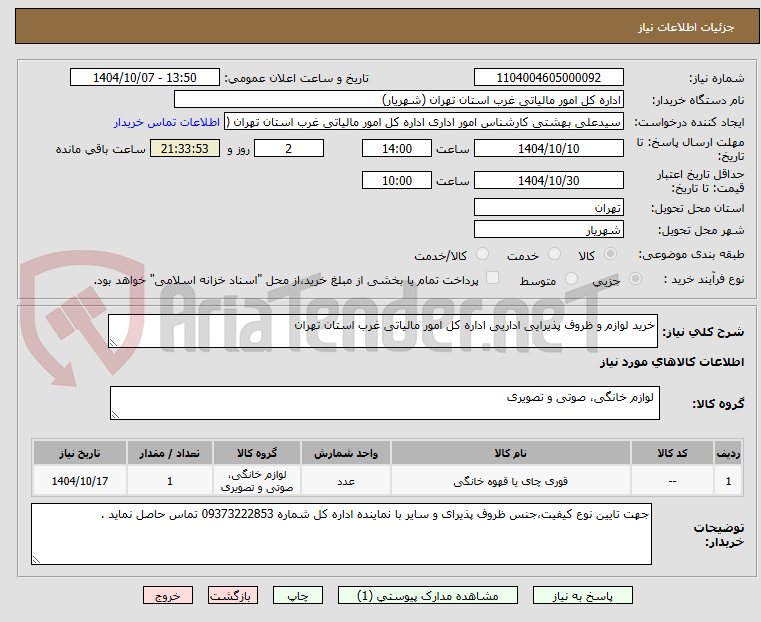Click the delivery province field تهران
The image size is (761, 622).
pyautogui.click(x=548, y=208)
